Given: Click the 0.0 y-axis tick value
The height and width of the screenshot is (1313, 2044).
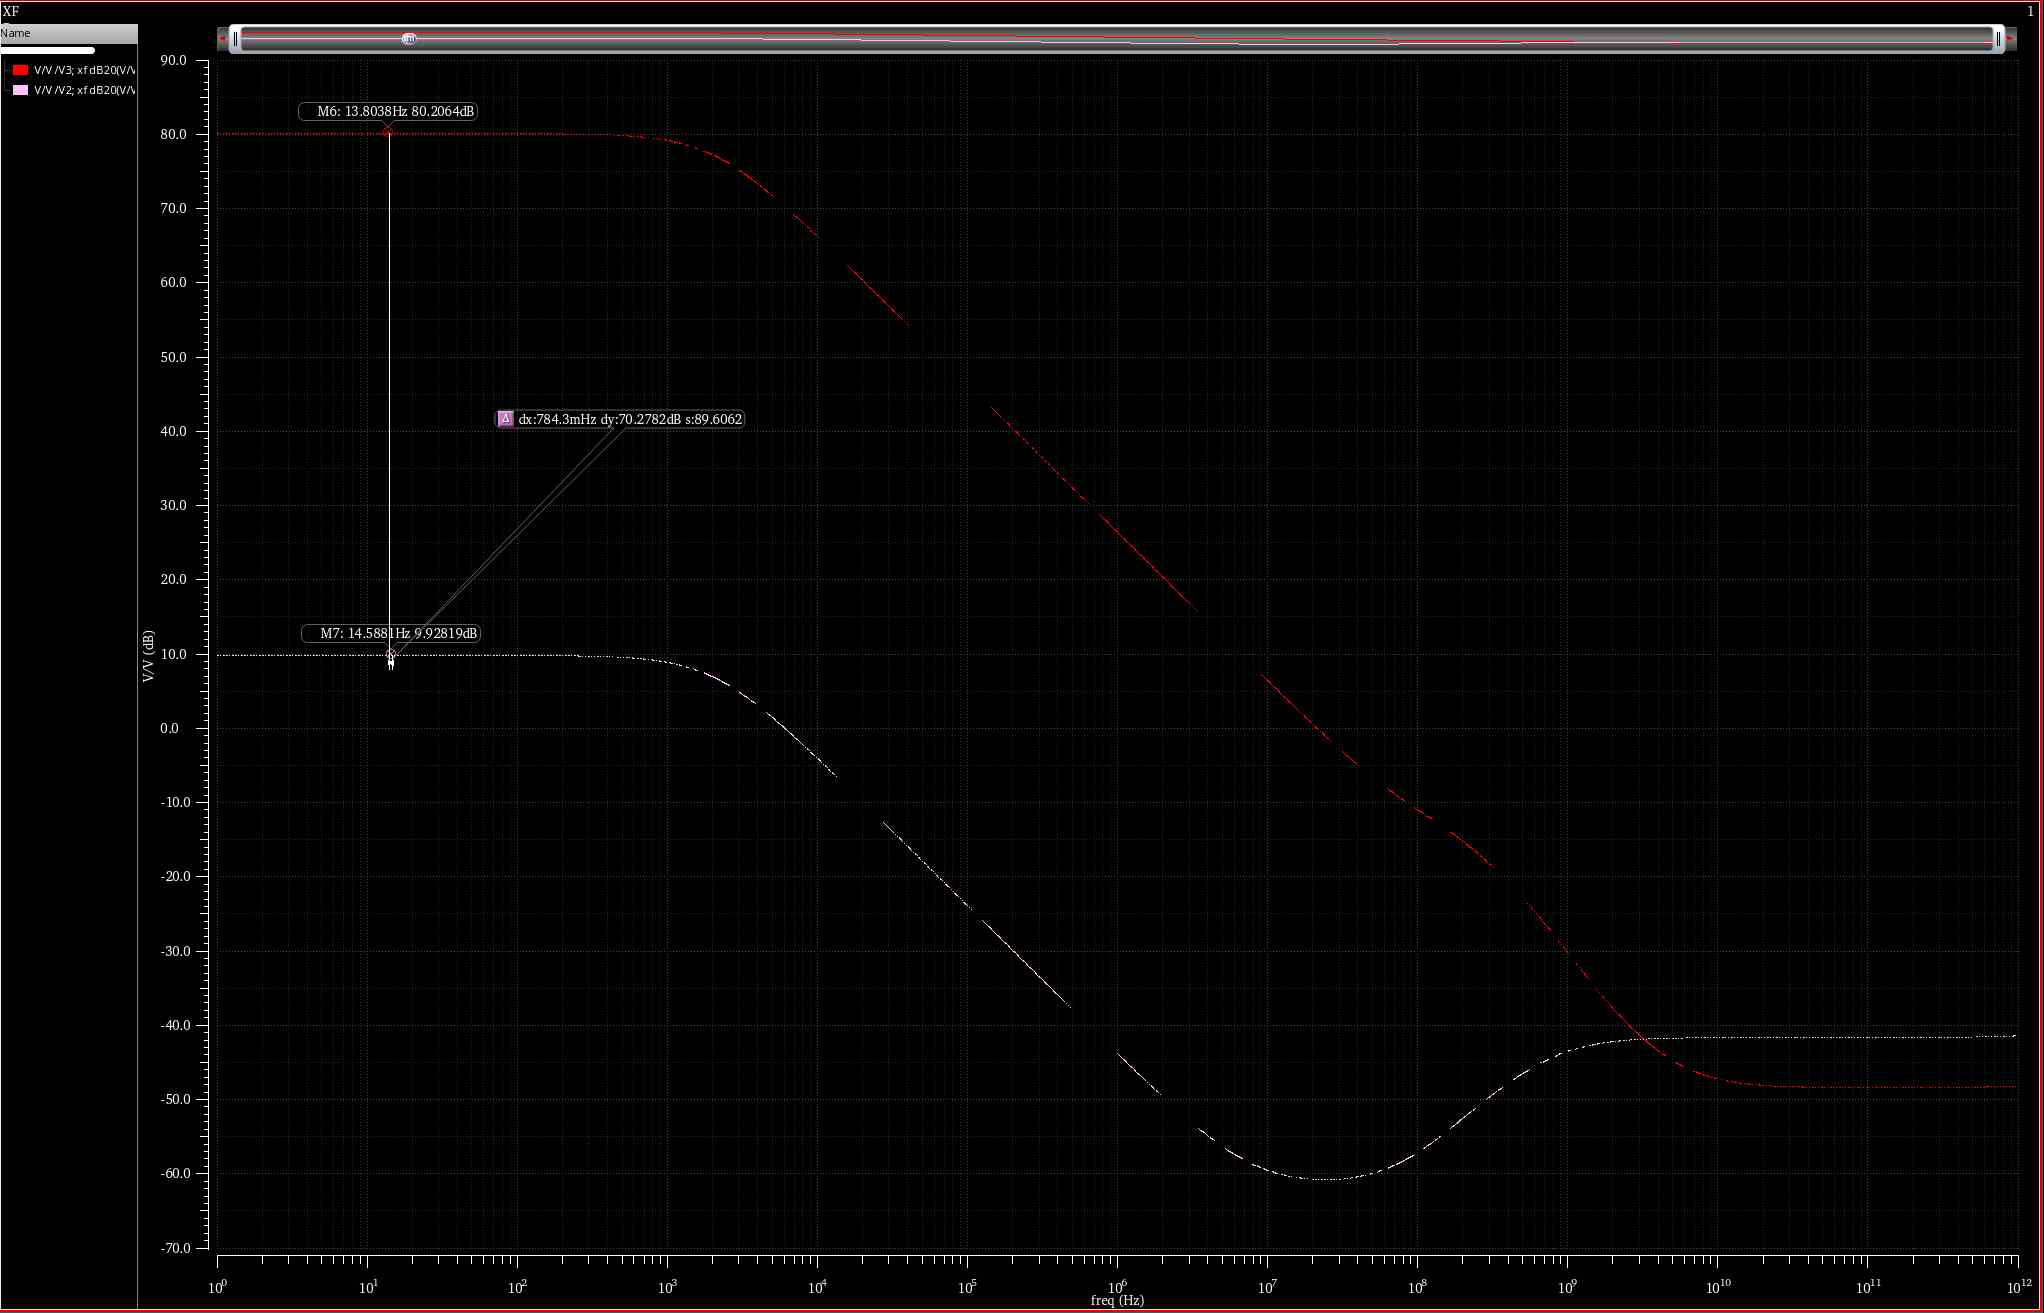Looking at the screenshot, I should pyautogui.click(x=170, y=728).
